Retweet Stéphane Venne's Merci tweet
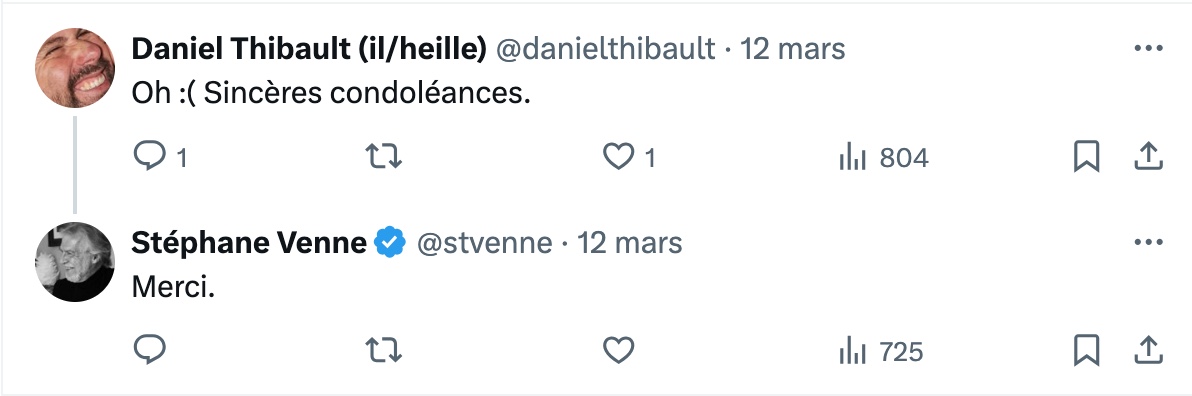Image resolution: width=1192 pixels, height=396 pixels. (x=384, y=350)
